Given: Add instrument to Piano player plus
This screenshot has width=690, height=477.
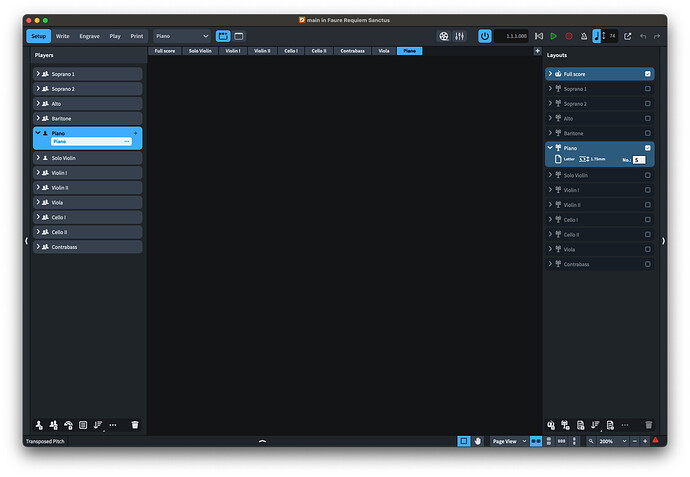Looking at the screenshot, I should 136,133.
